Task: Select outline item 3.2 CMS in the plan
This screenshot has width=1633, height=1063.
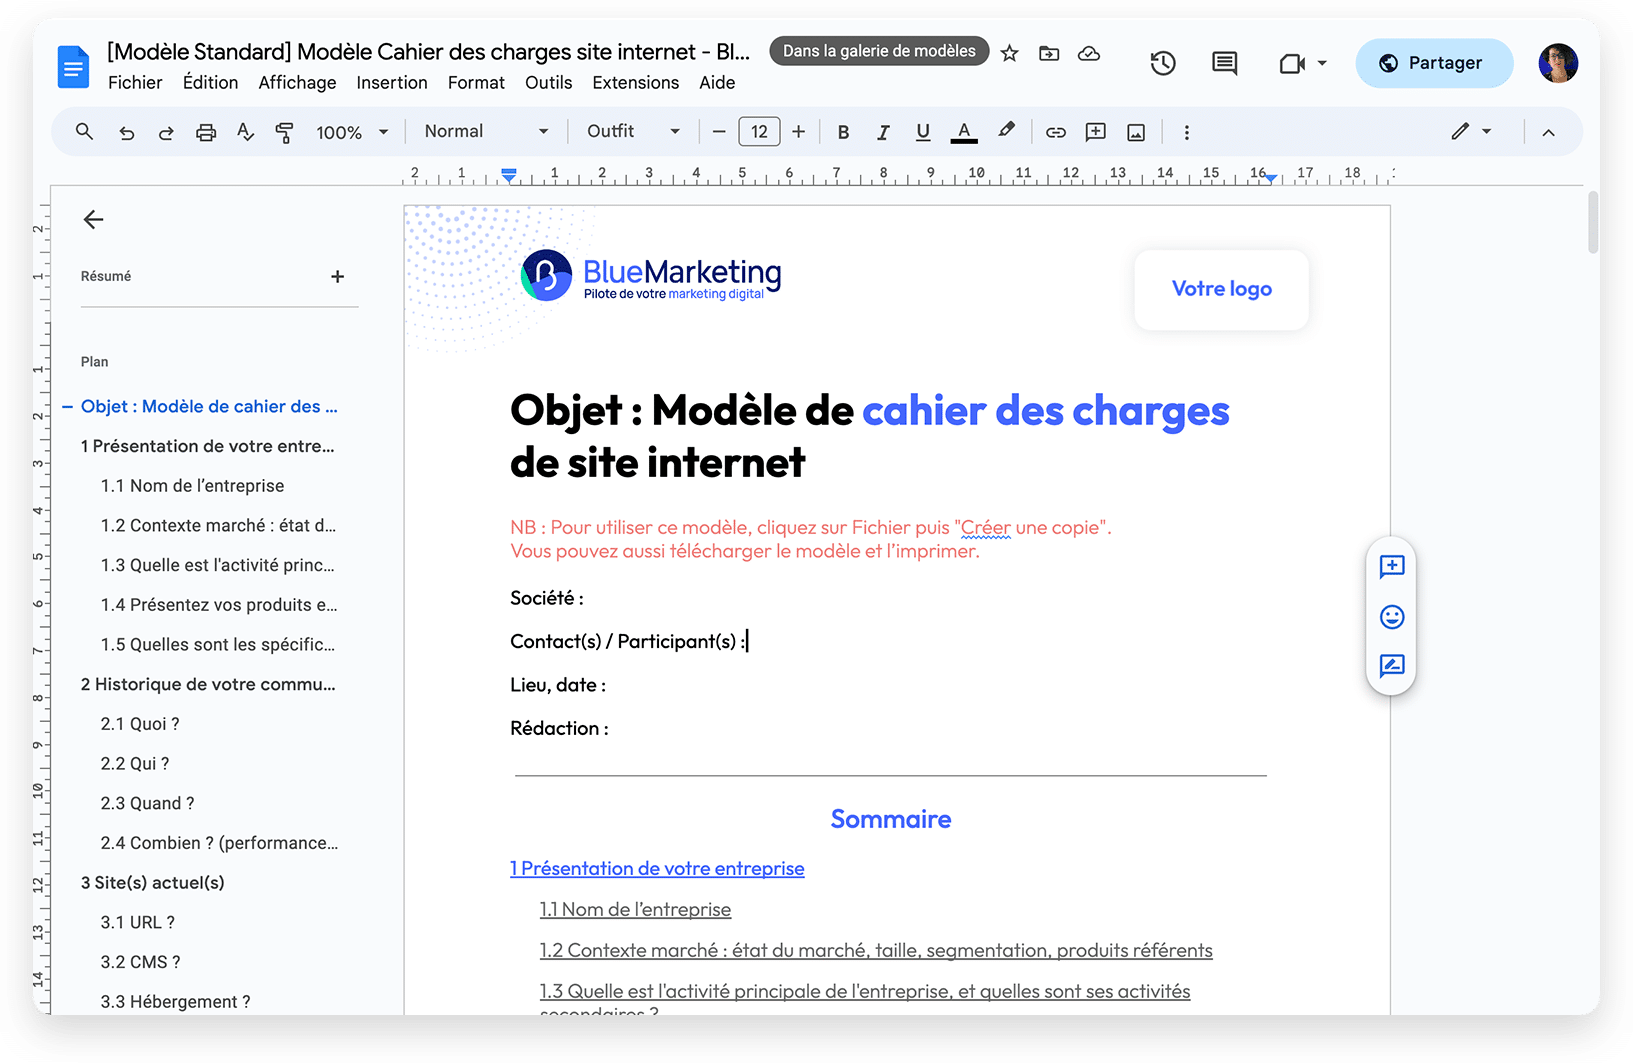Action: [x=140, y=961]
